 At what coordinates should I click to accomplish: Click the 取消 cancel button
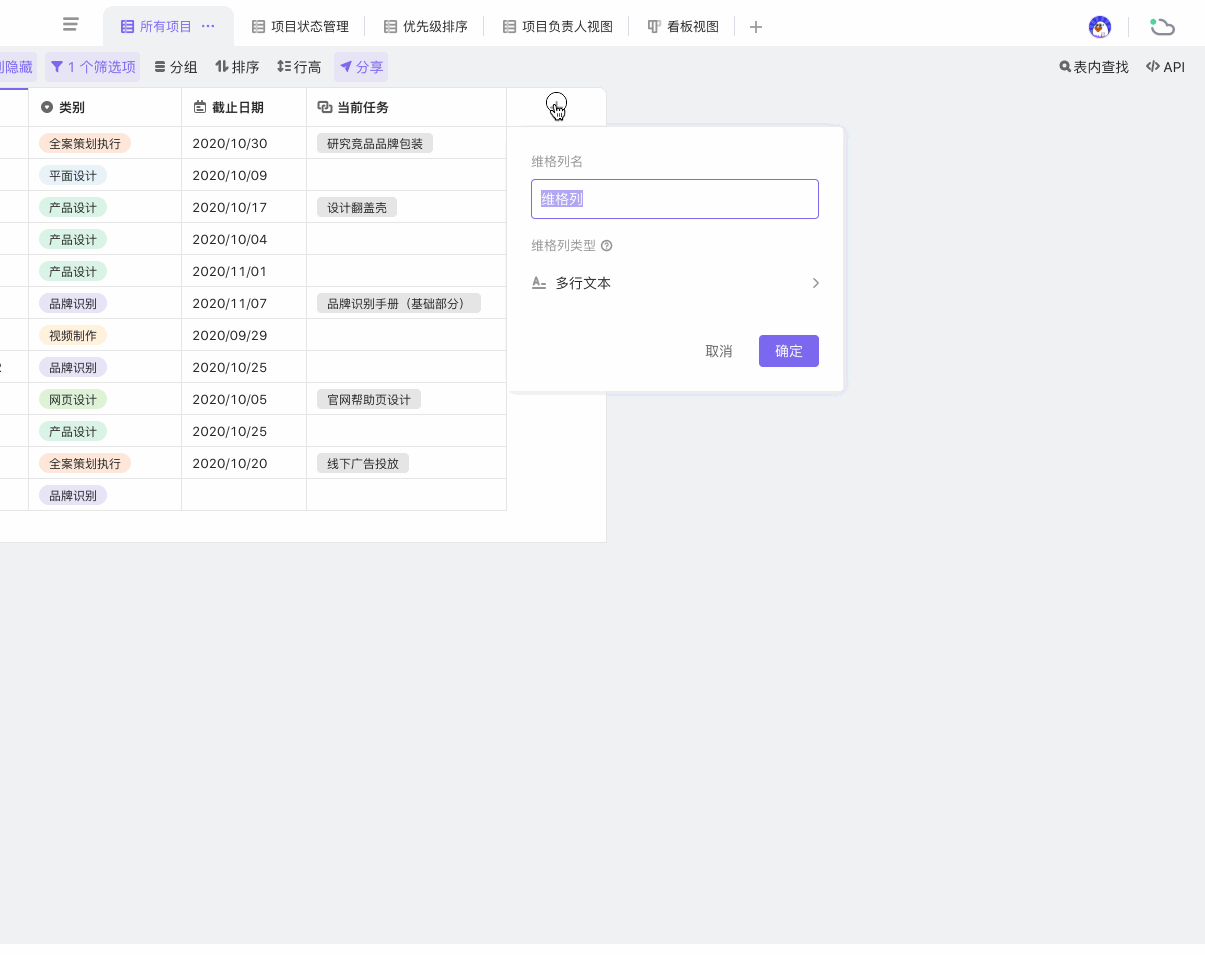click(x=718, y=351)
